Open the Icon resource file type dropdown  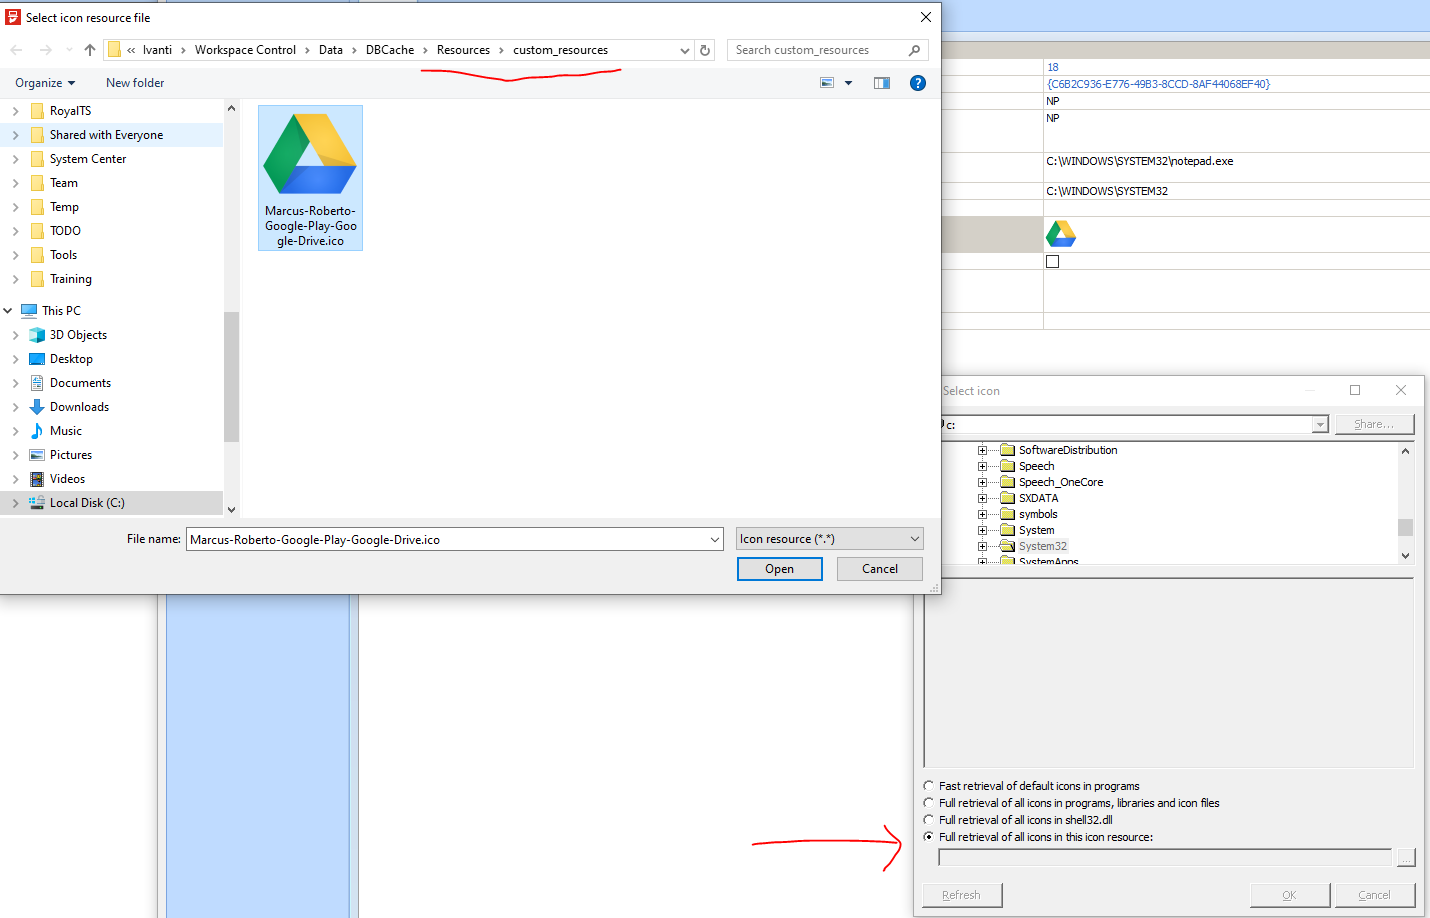[x=829, y=538]
